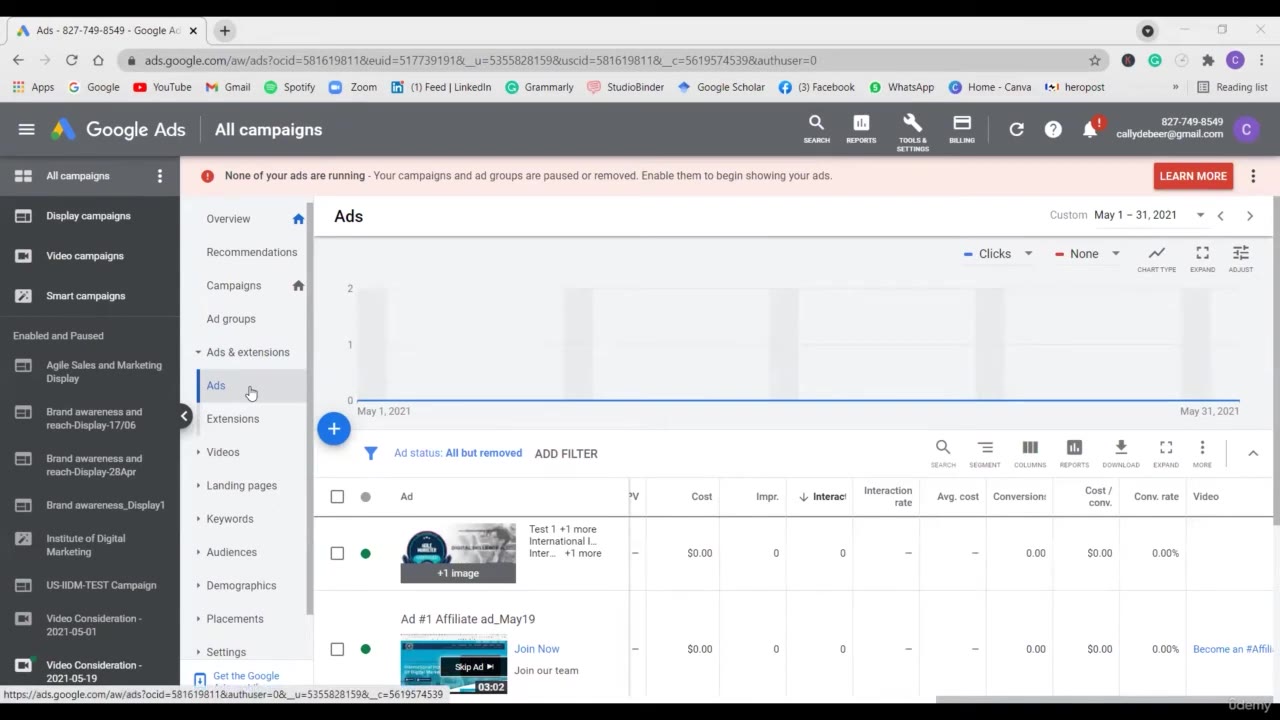Click the LEARN MORE button in the warning banner
This screenshot has height=720, width=1280.
tap(1193, 175)
